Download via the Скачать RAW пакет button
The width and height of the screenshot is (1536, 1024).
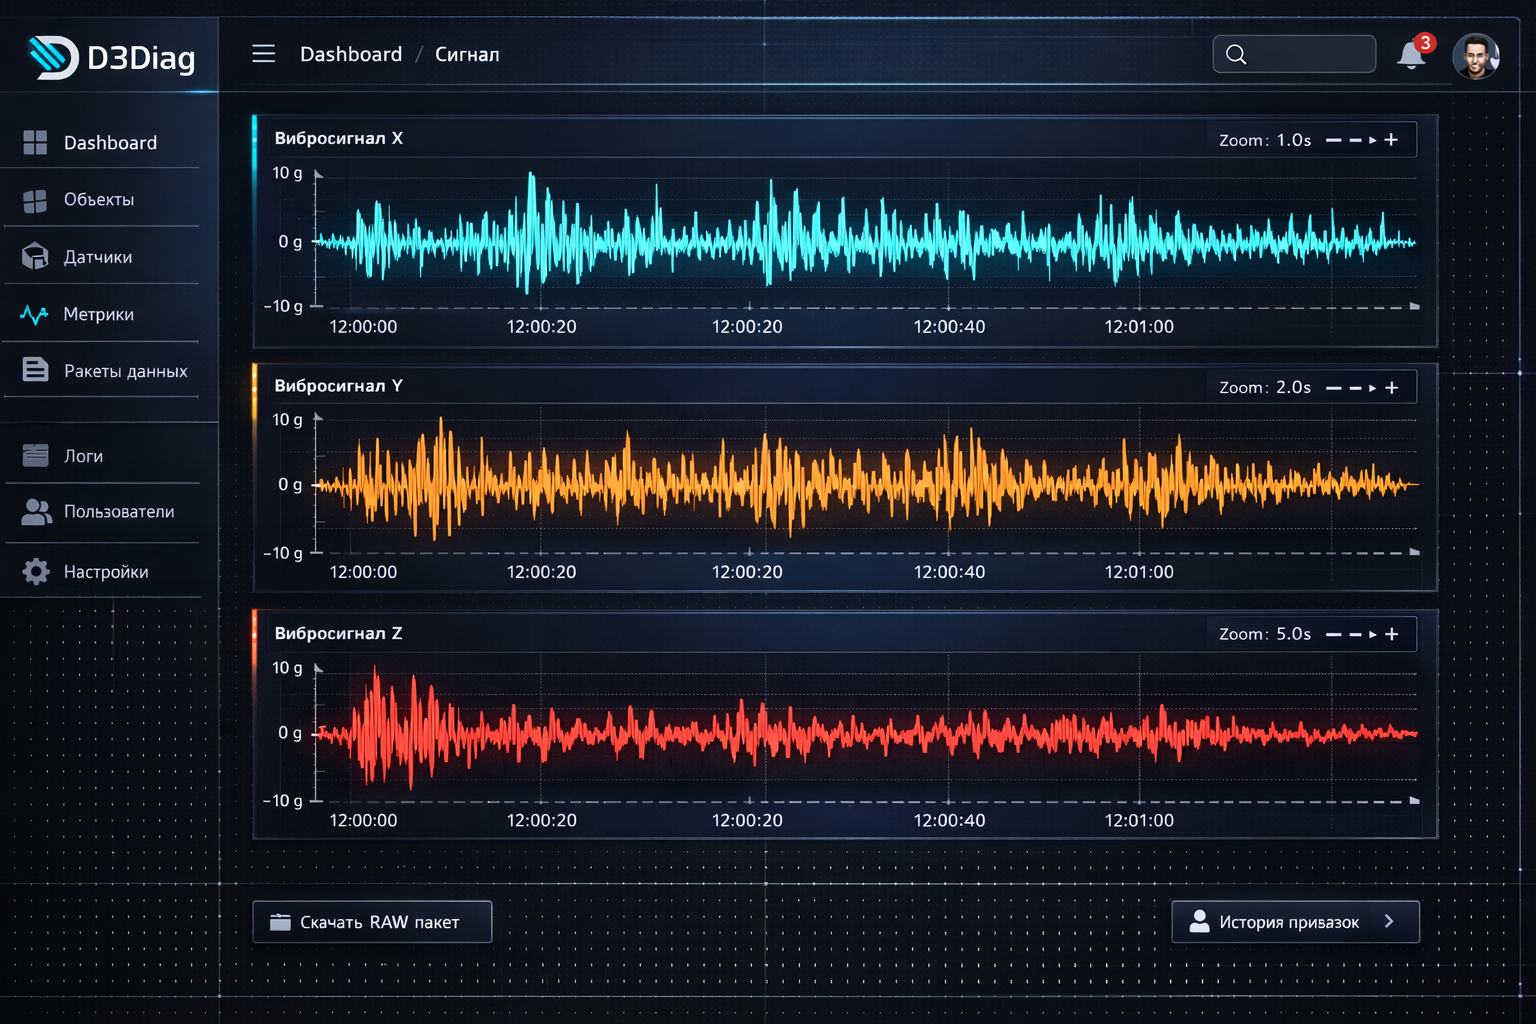(372, 922)
